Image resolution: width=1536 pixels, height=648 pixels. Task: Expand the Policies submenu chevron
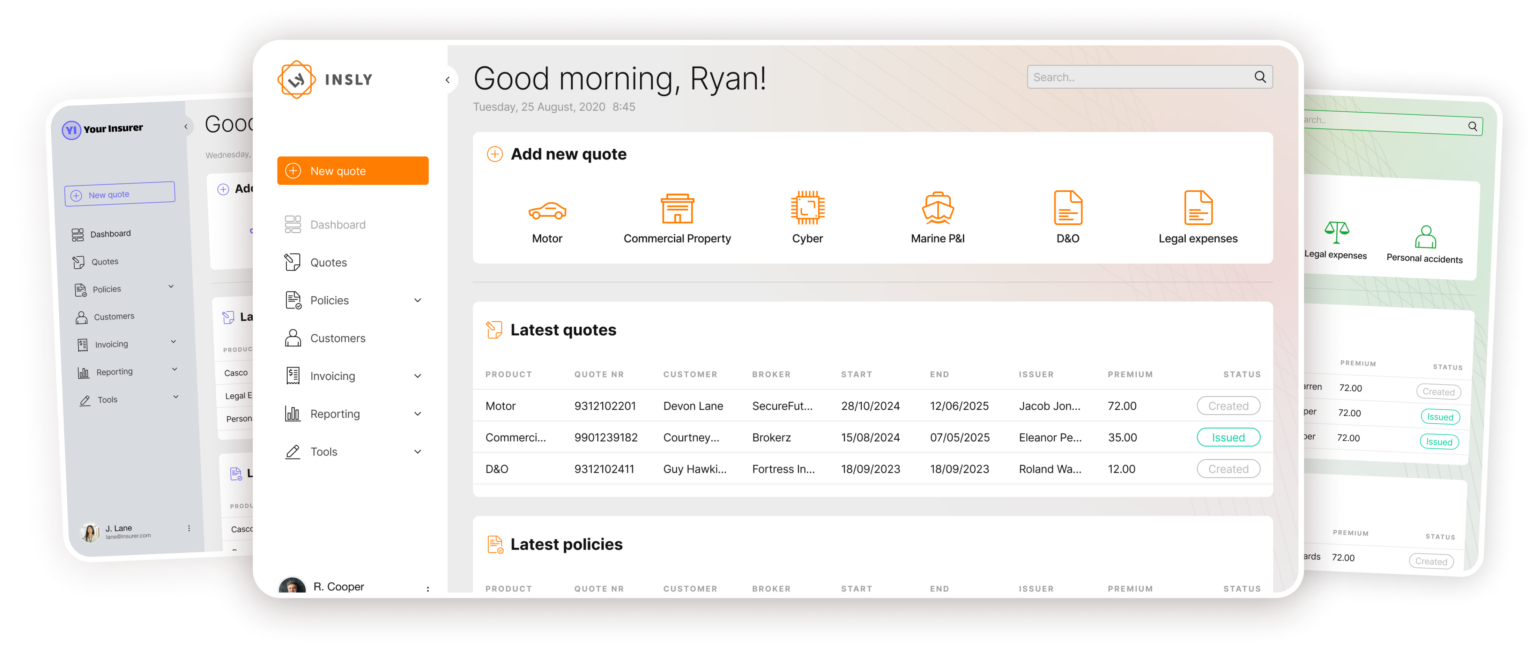click(418, 300)
